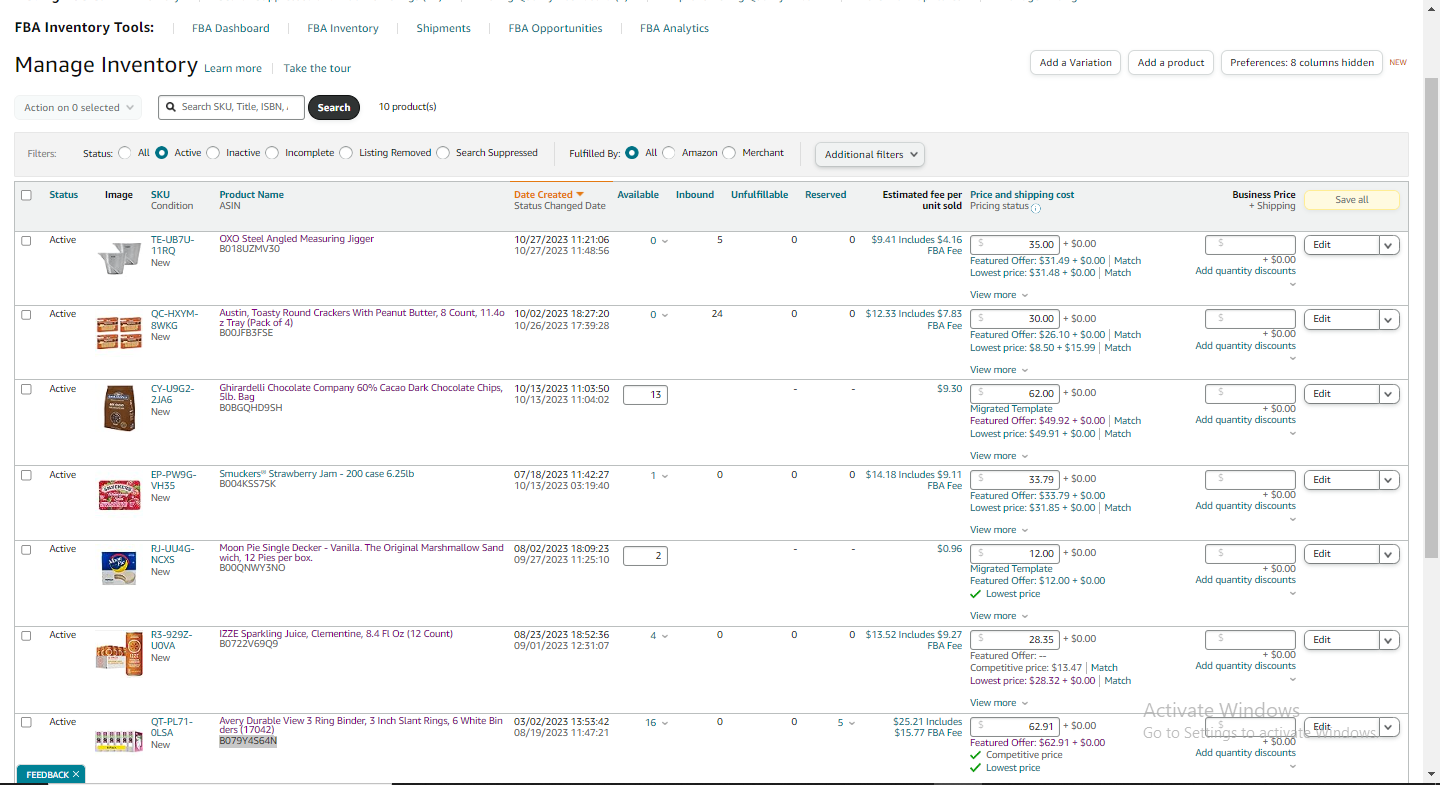Expand View more for IZZE Sparkling Juice pricing
This screenshot has width=1440, height=785.
(998, 703)
